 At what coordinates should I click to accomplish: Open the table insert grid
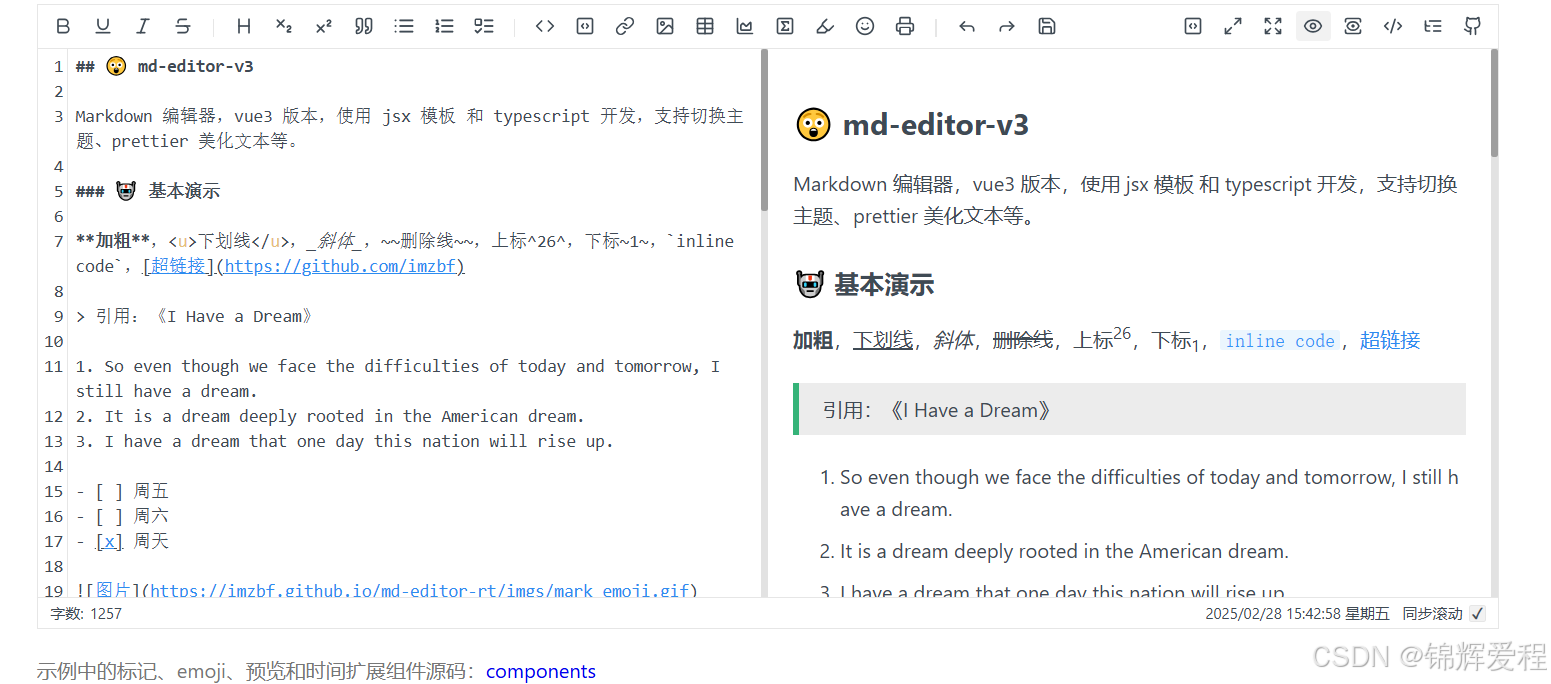pyautogui.click(x=705, y=27)
